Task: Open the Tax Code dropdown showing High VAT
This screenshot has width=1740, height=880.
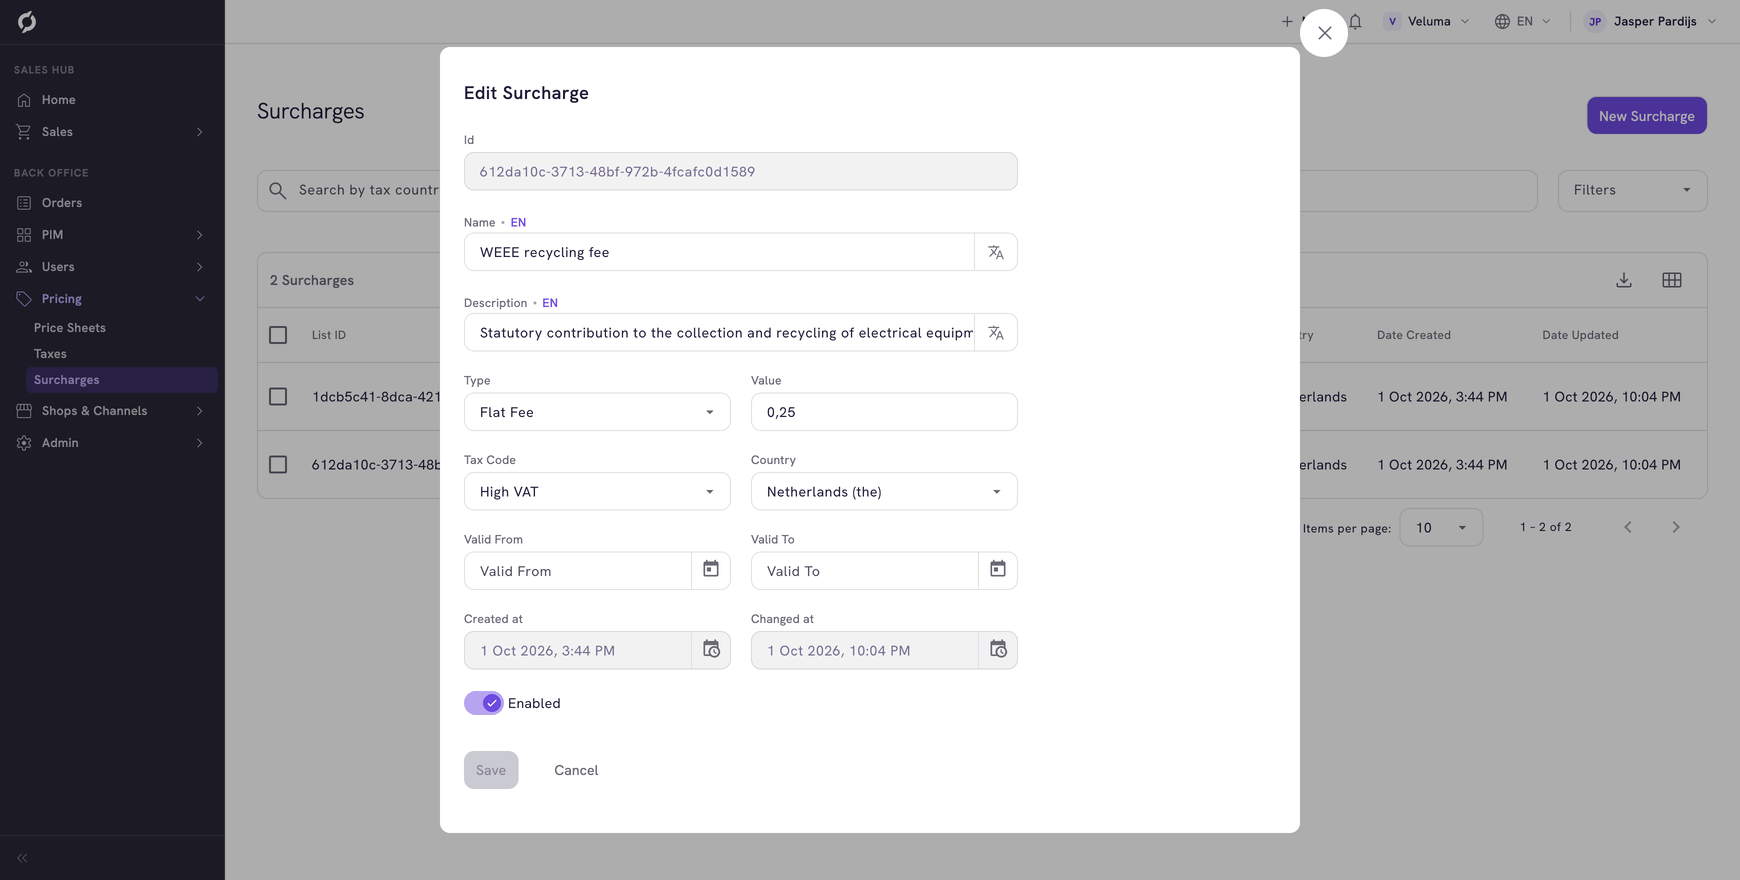Action: coord(597,491)
